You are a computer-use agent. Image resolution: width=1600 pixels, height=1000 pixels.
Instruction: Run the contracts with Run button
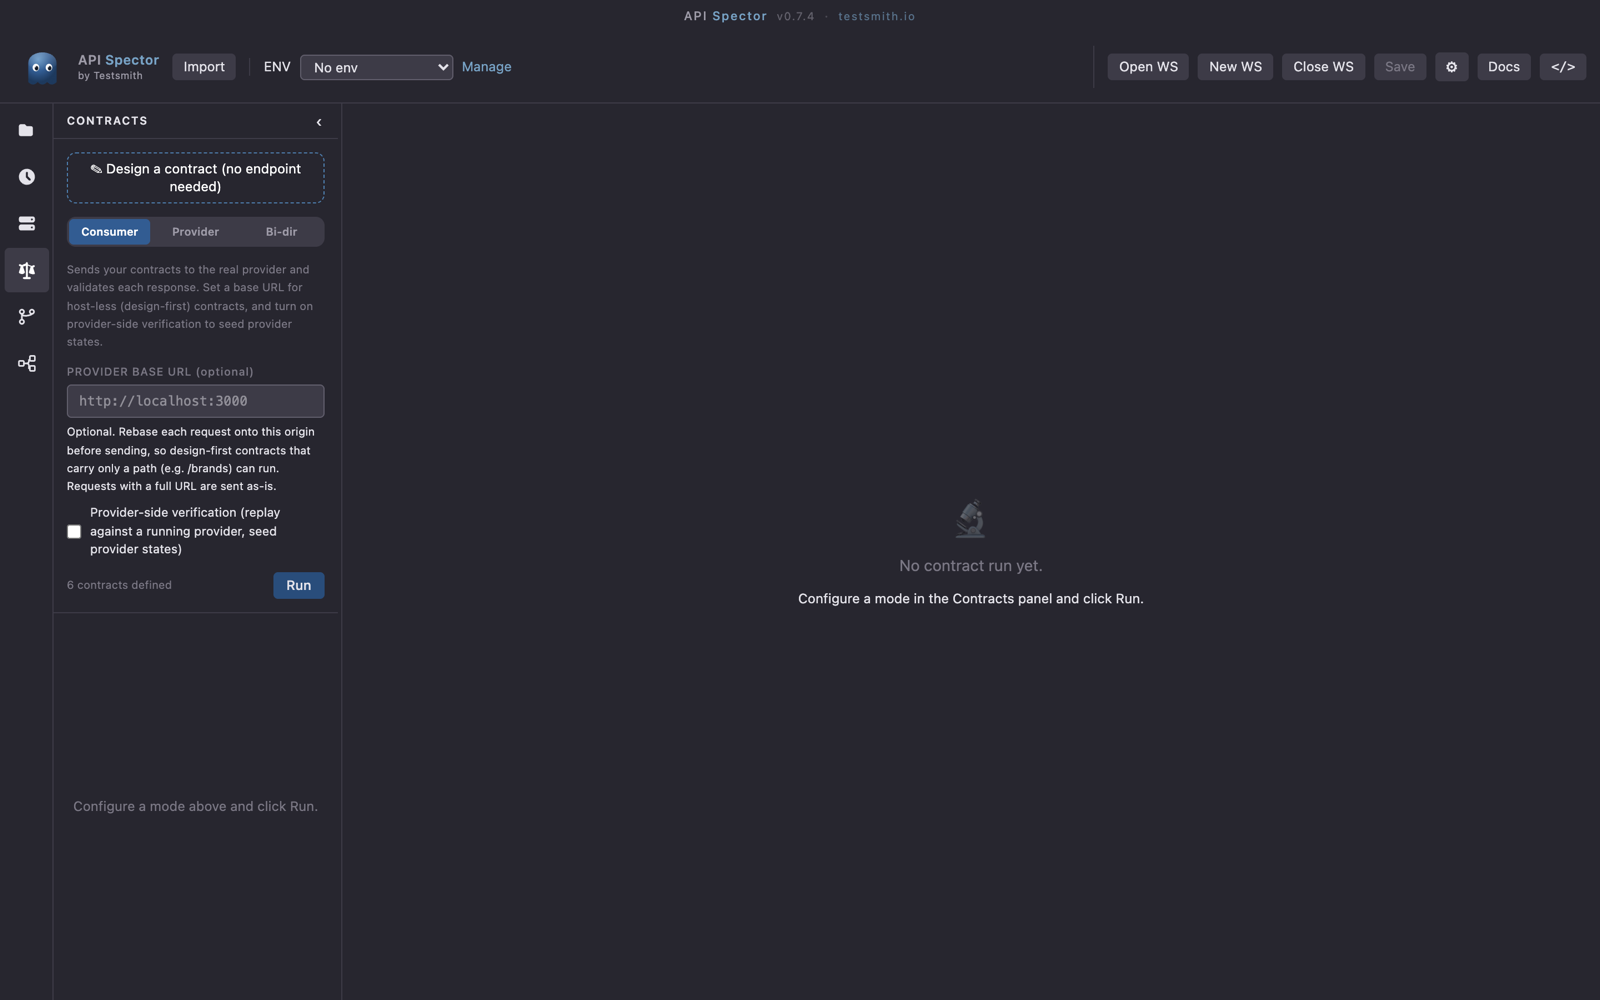click(x=298, y=586)
